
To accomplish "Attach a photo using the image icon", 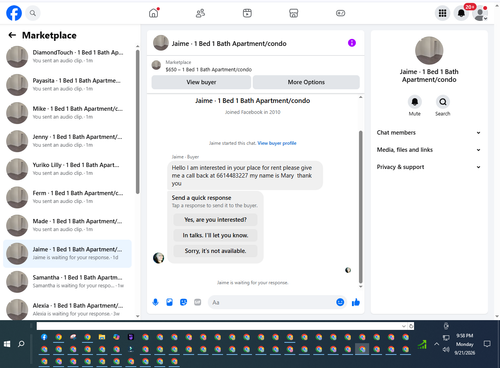I will tap(169, 302).
